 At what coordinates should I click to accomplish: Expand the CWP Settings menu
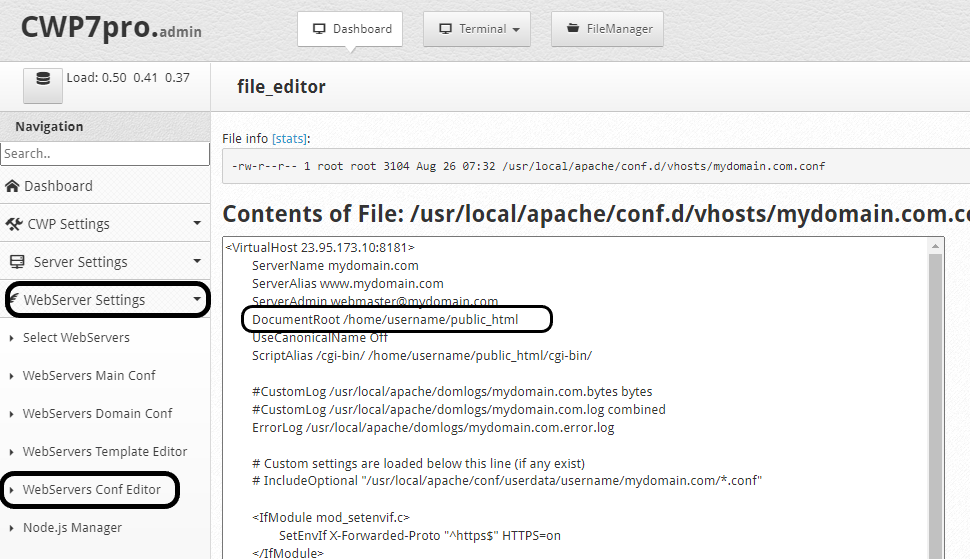point(105,224)
